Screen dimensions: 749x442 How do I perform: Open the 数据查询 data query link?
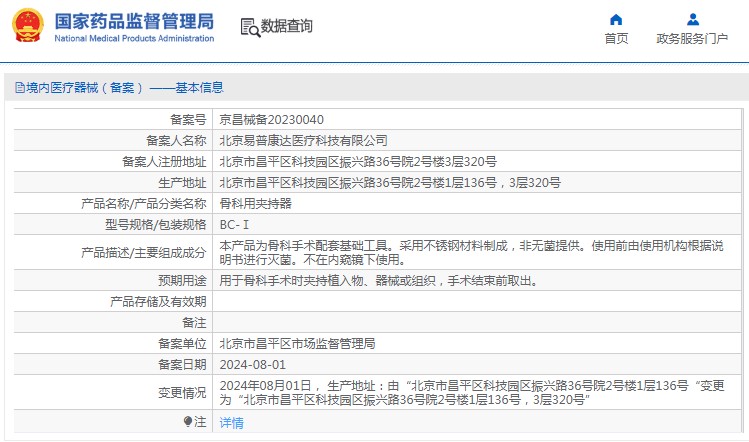click(x=286, y=26)
